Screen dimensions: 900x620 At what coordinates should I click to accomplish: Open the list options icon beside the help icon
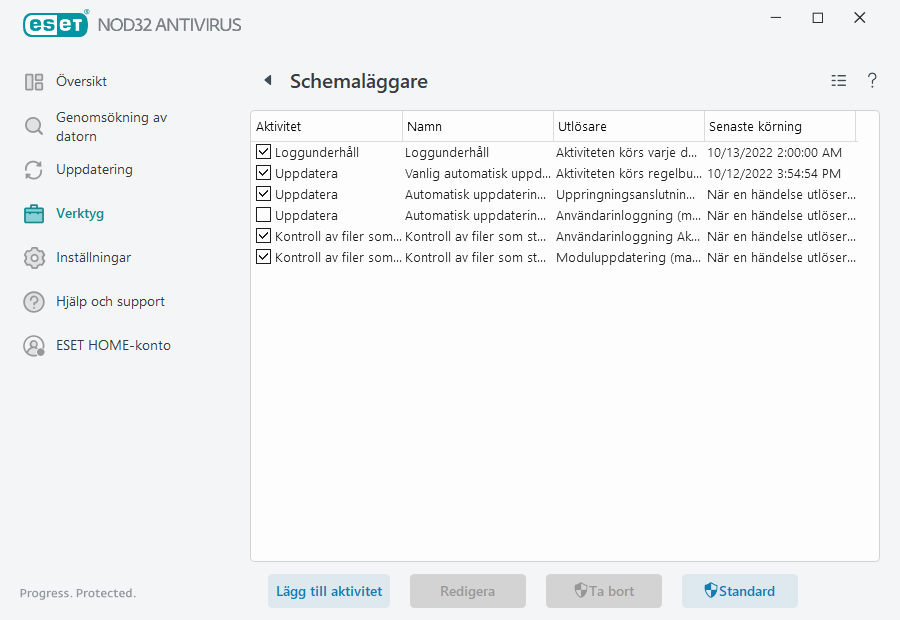tap(838, 81)
